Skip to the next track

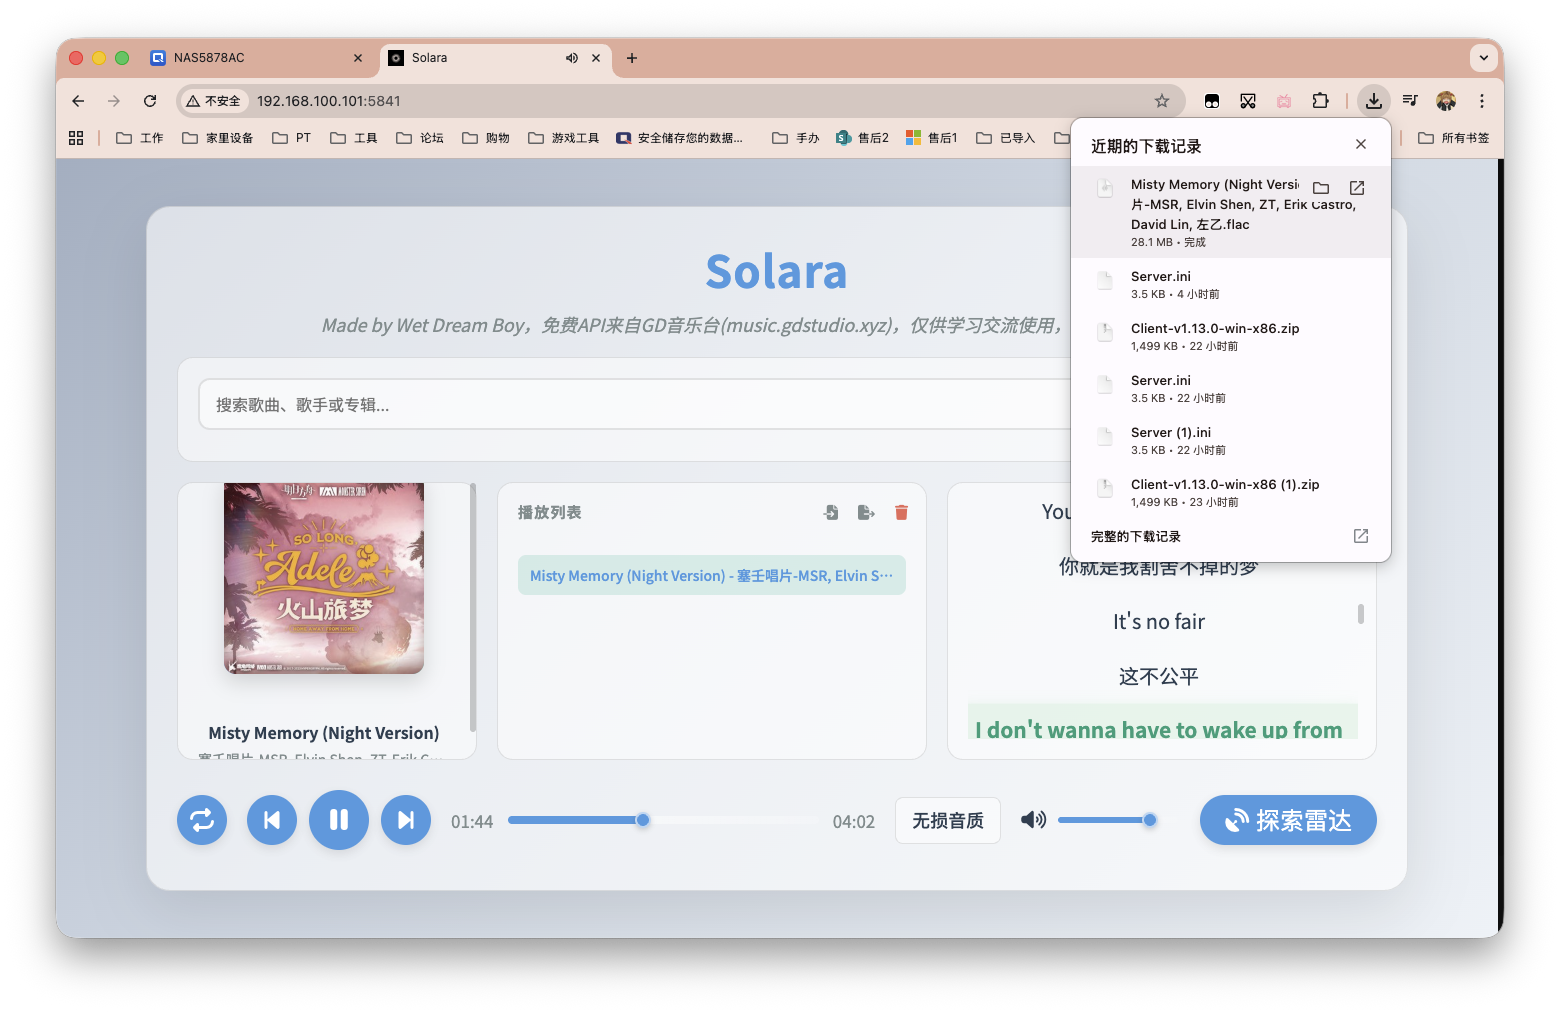(x=406, y=820)
